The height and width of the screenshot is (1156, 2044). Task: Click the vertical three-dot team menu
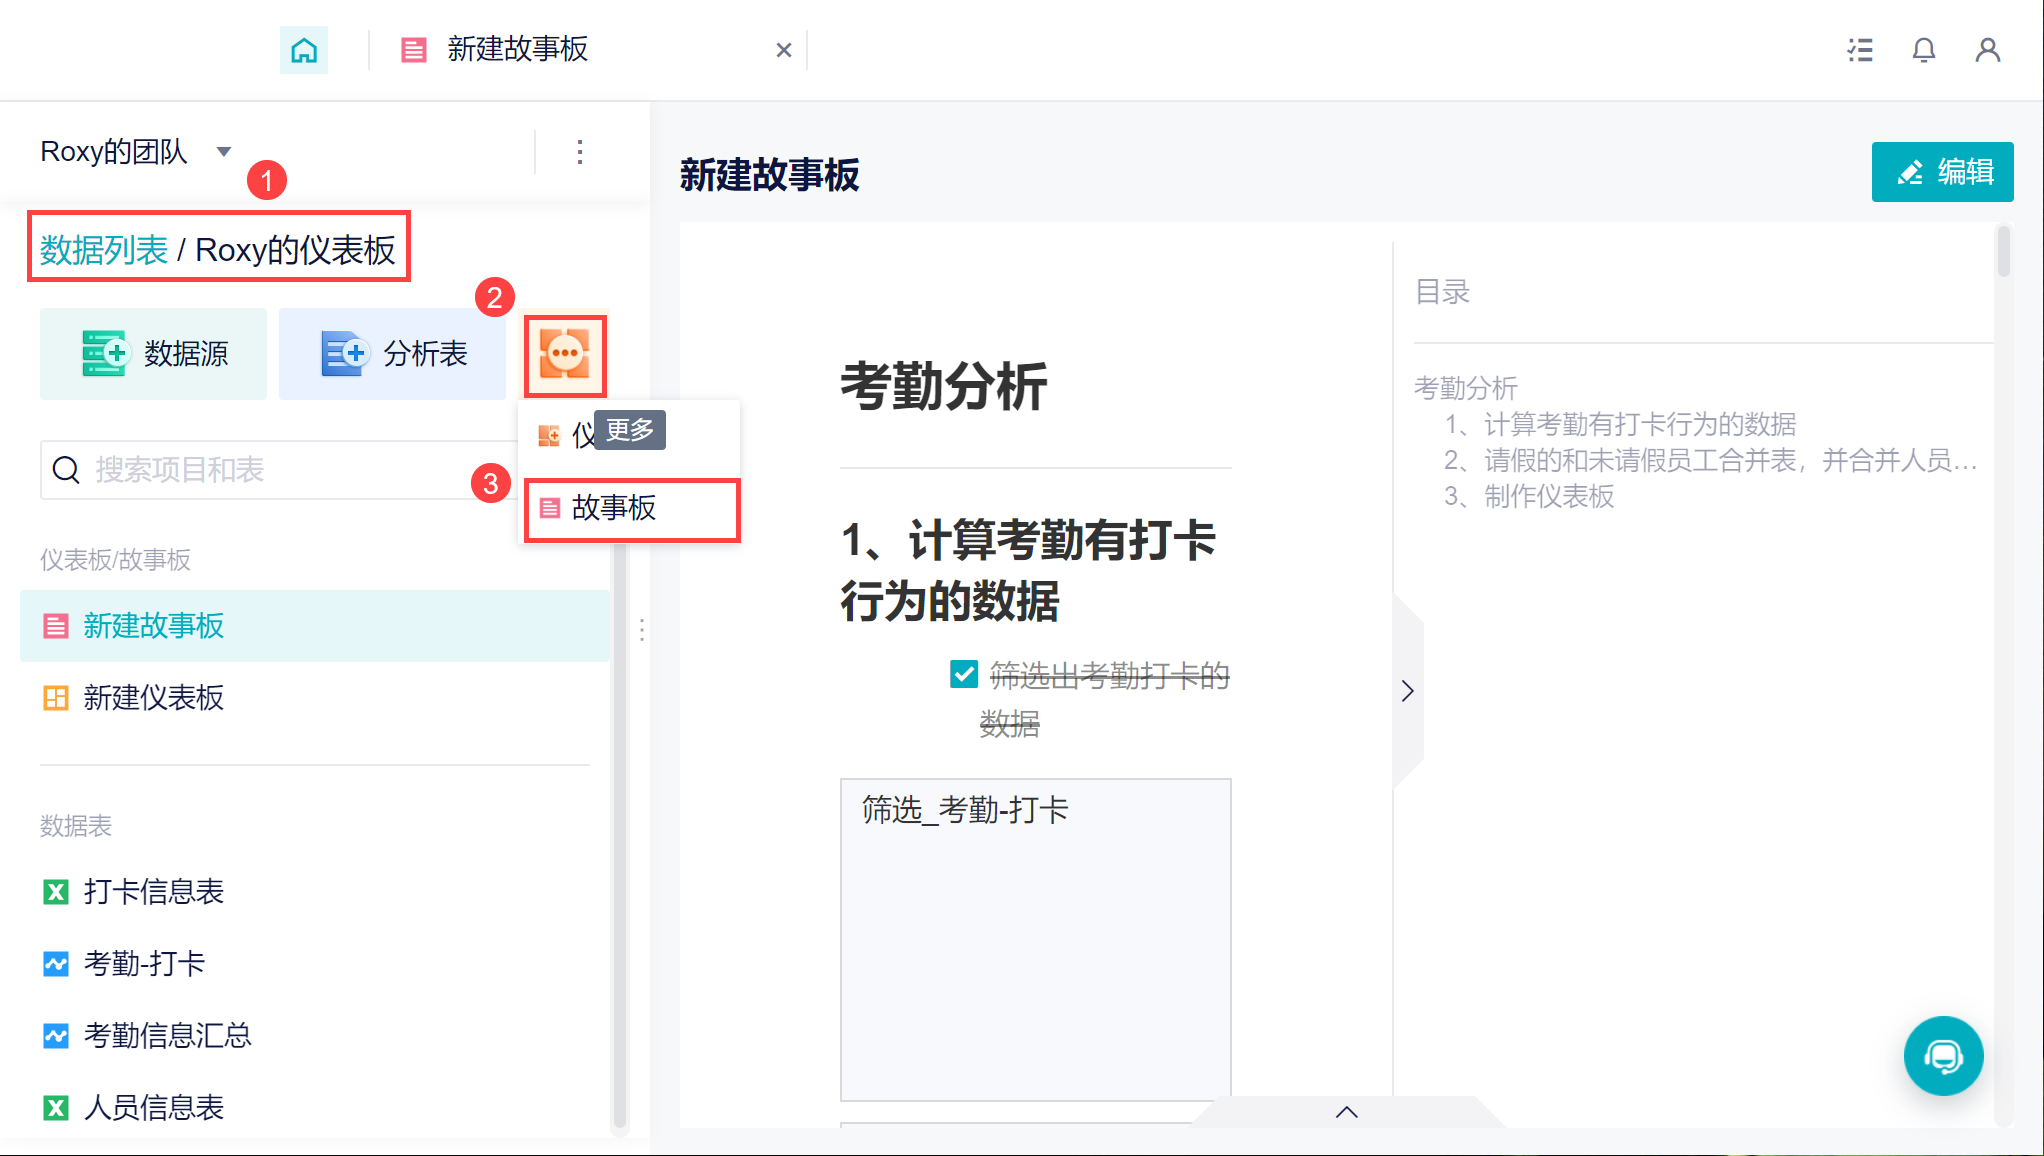tap(580, 152)
